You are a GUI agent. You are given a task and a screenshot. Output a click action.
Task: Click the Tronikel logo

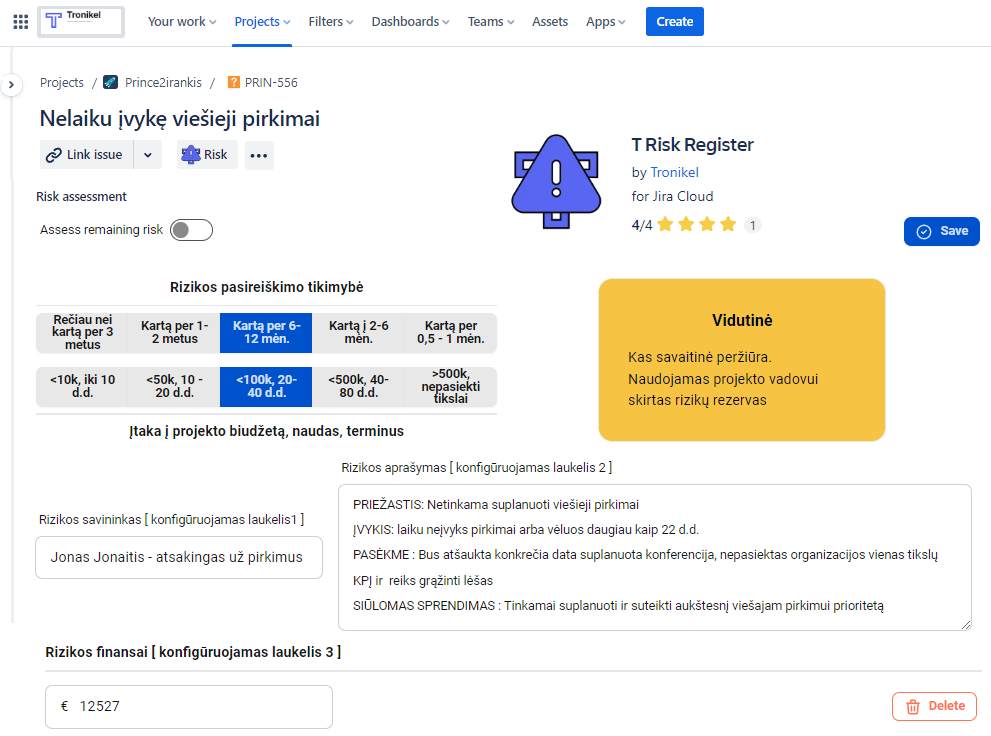(81, 22)
